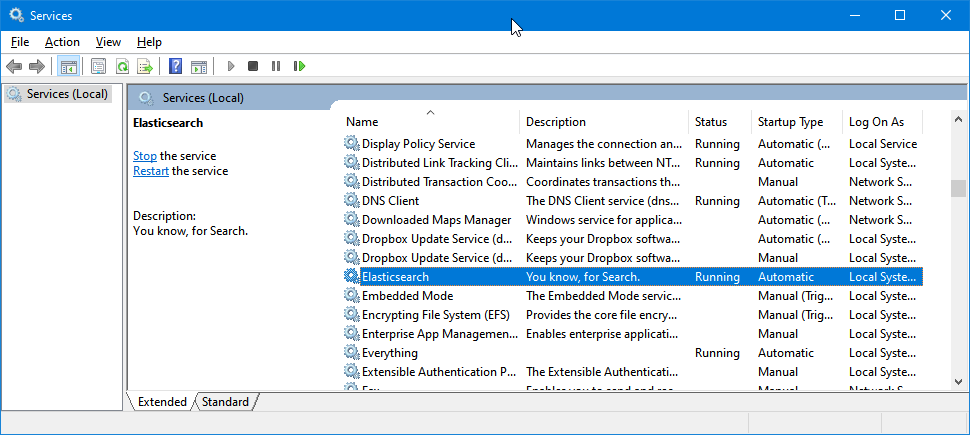Select the Everything service
Viewport: 970px width, 435px height.
pyautogui.click(x=390, y=353)
